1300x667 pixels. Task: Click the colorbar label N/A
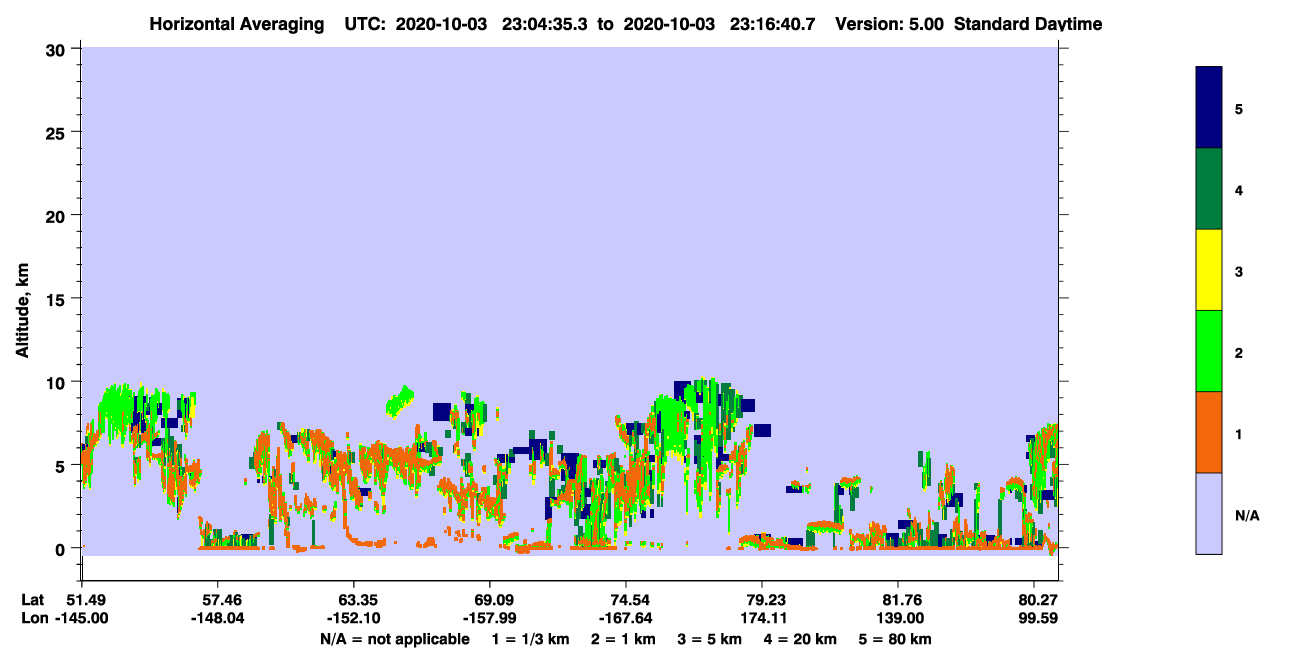click(x=1246, y=515)
